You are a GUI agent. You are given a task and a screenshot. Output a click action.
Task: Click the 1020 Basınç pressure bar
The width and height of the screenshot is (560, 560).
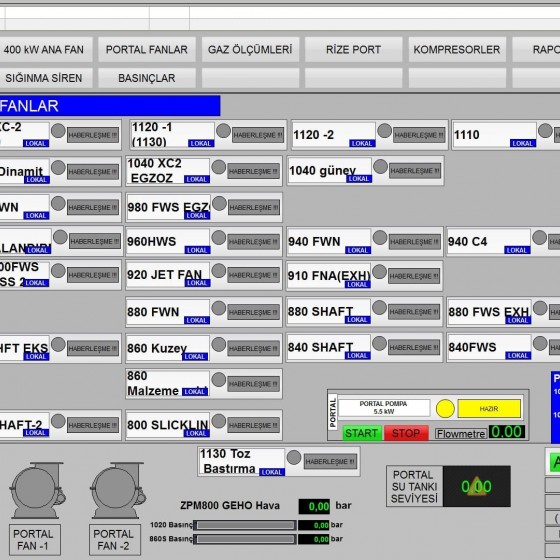point(245,525)
